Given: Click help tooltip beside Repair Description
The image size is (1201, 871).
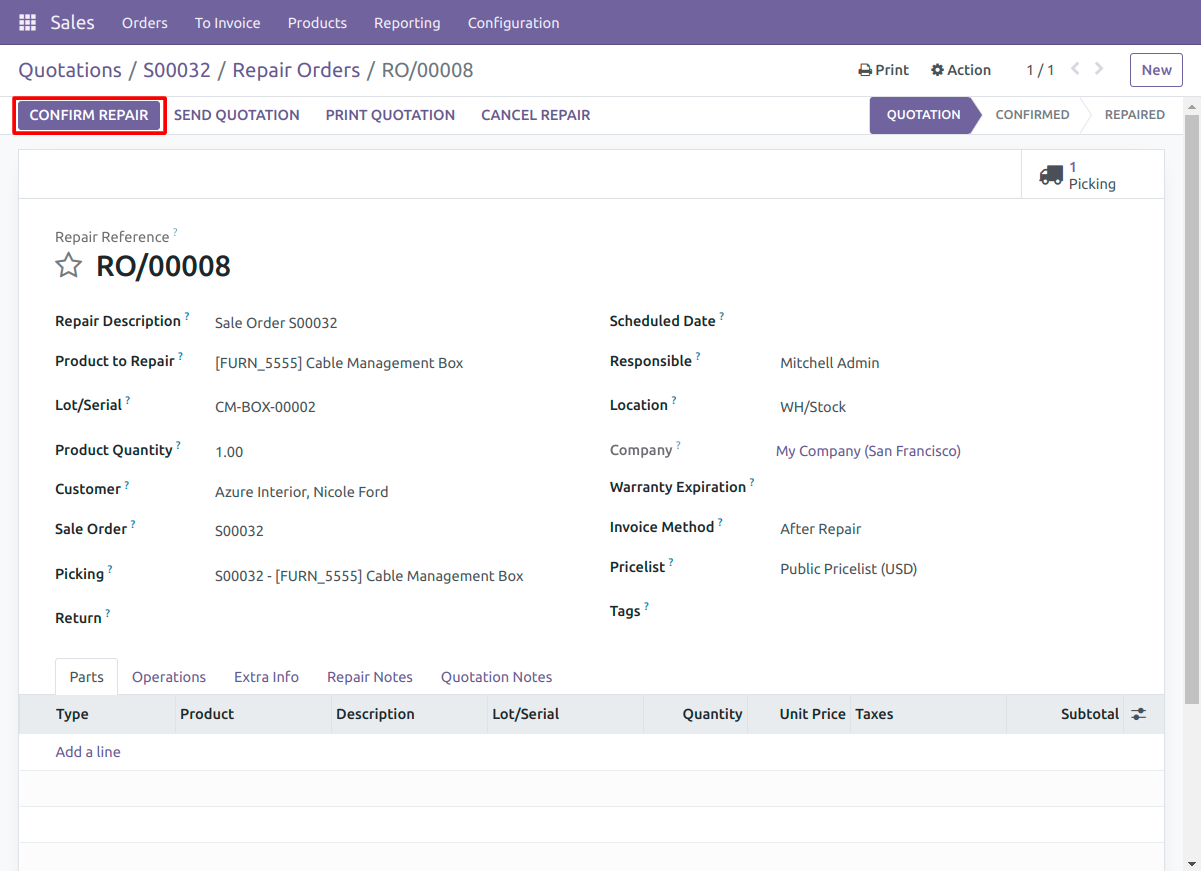Looking at the screenshot, I should coord(187,316).
